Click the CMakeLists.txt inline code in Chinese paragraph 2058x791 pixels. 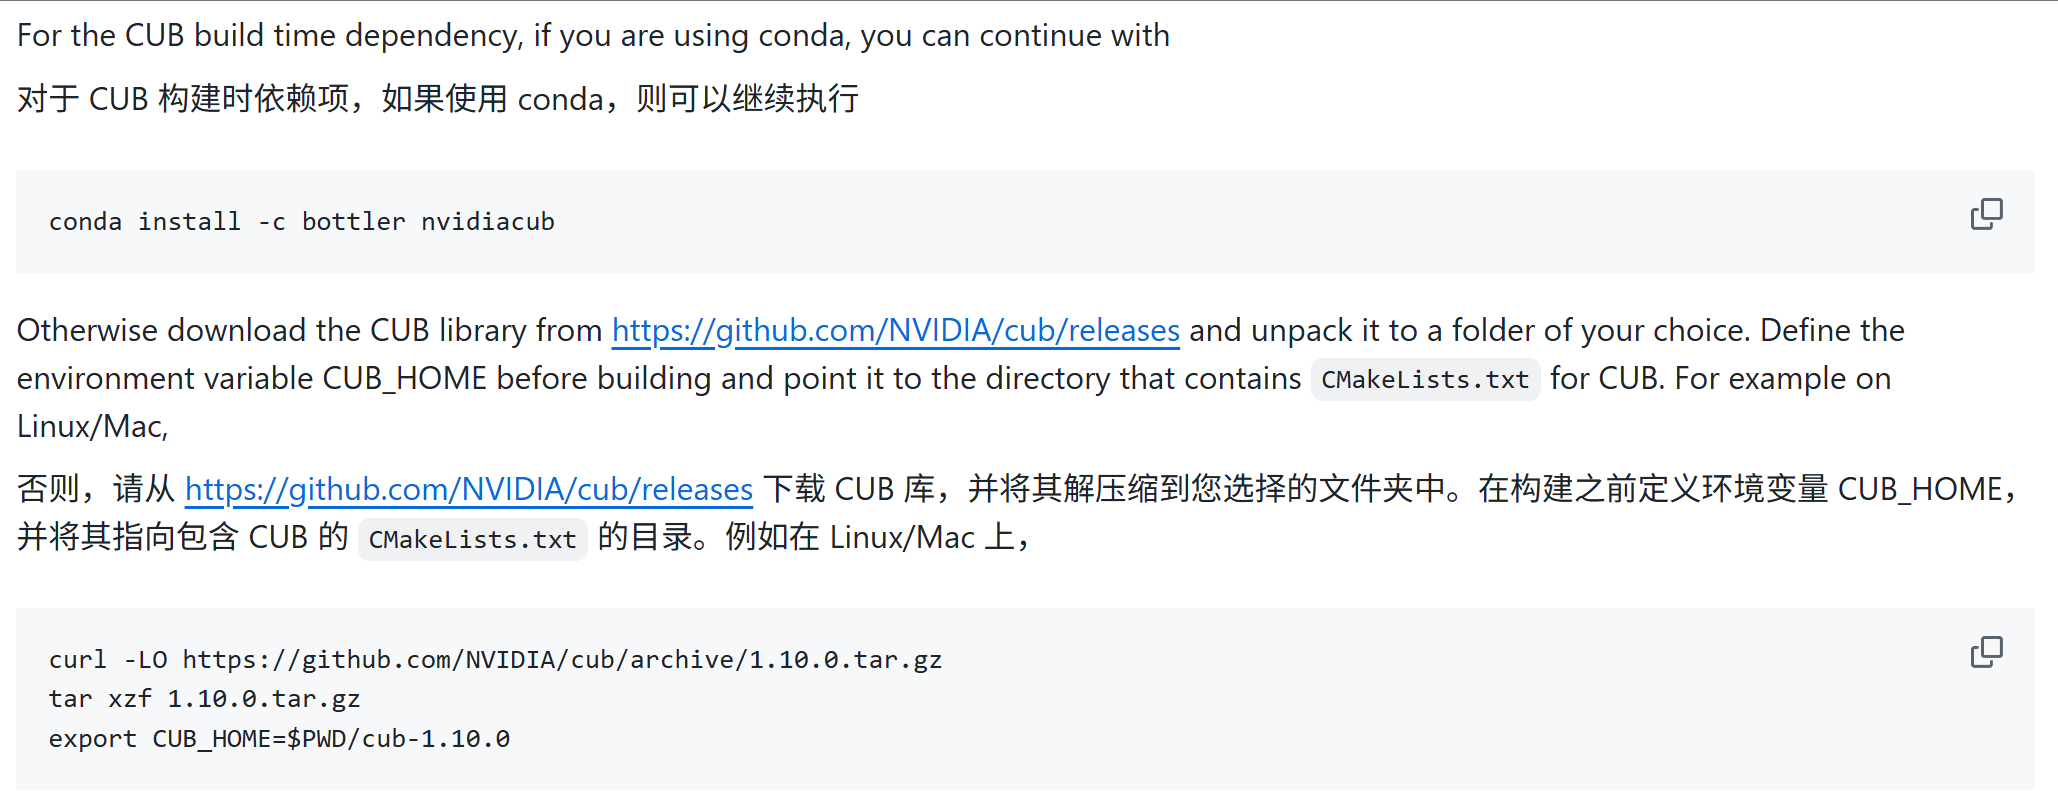(x=471, y=539)
